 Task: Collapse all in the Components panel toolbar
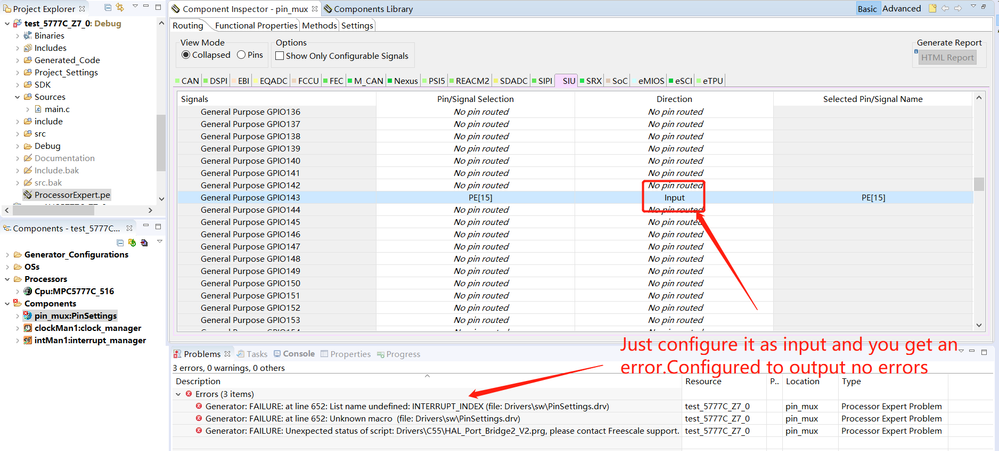[x=121, y=242]
